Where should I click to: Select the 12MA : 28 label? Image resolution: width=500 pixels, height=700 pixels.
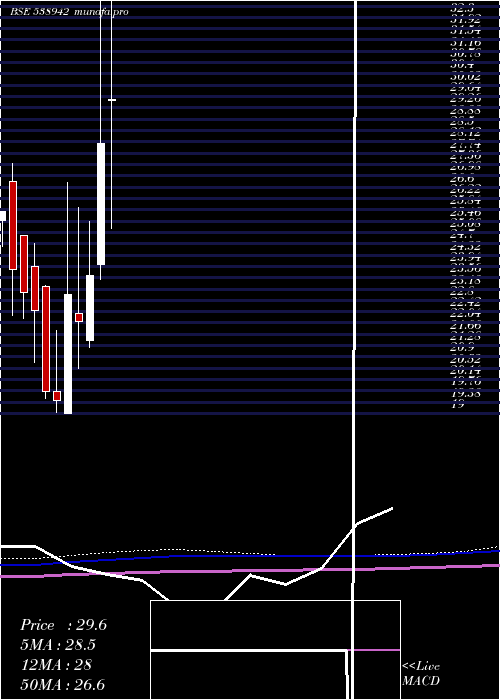click(x=56, y=665)
